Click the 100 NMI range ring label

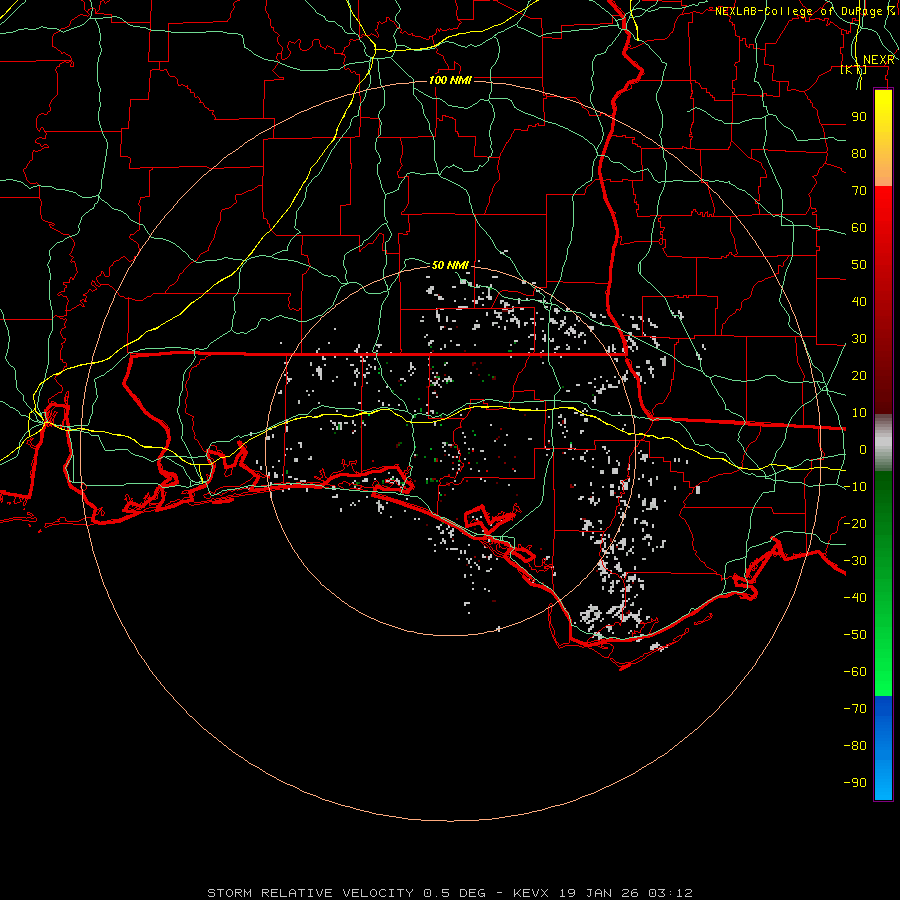click(450, 80)
